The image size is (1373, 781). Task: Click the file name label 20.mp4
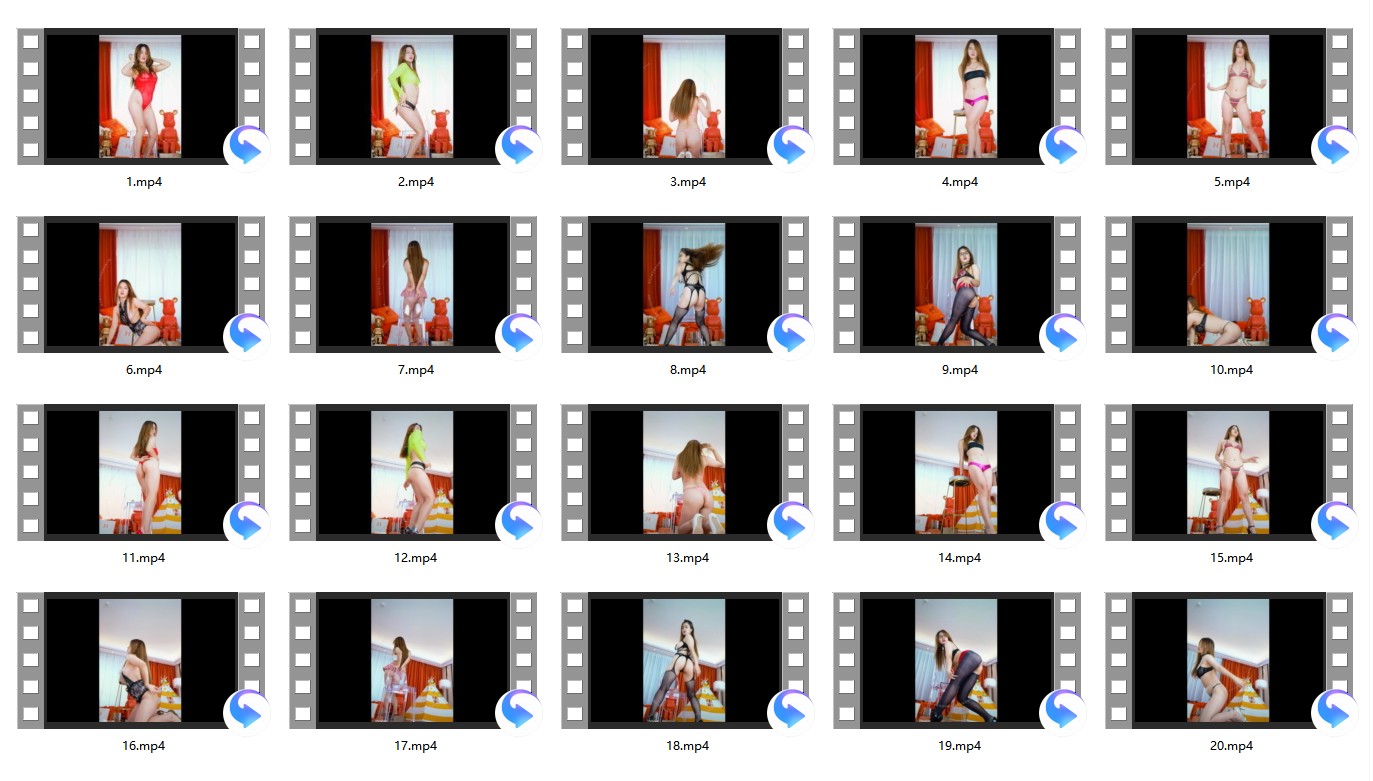point(1232,746)
